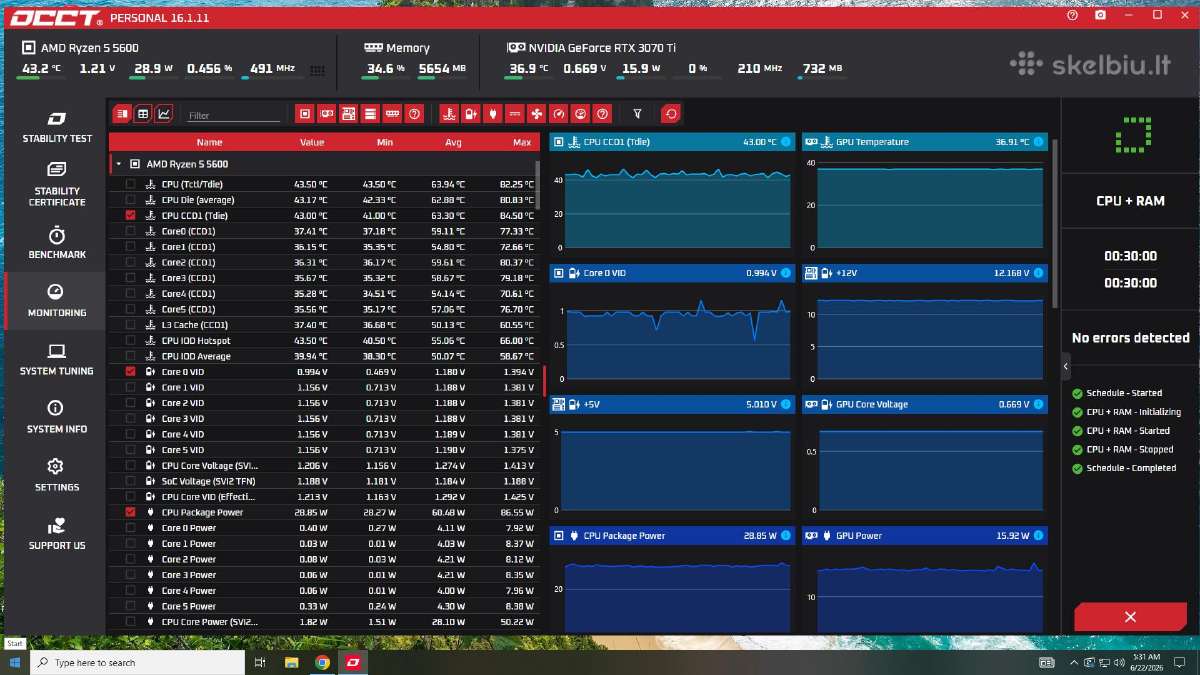
Task: Toggle the storage hardware filter icon
Action: coord(370,114)
